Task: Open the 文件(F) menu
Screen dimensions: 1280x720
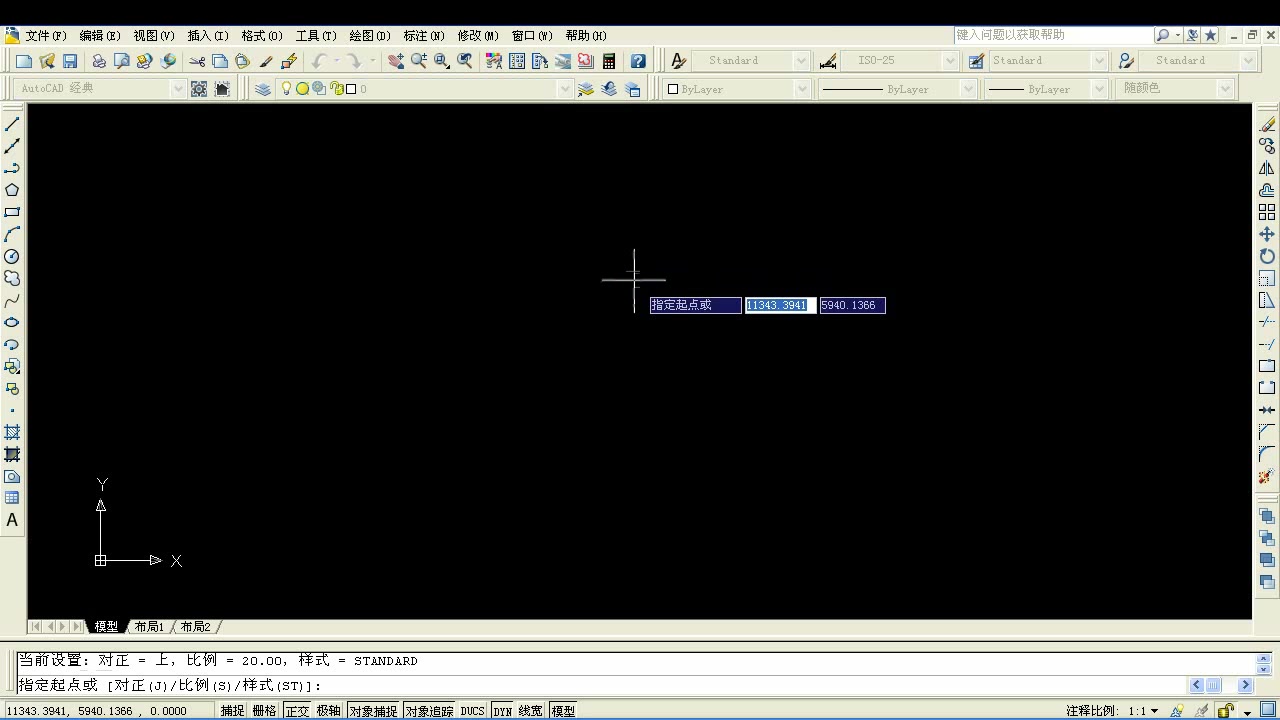Action: pos(46,35)
